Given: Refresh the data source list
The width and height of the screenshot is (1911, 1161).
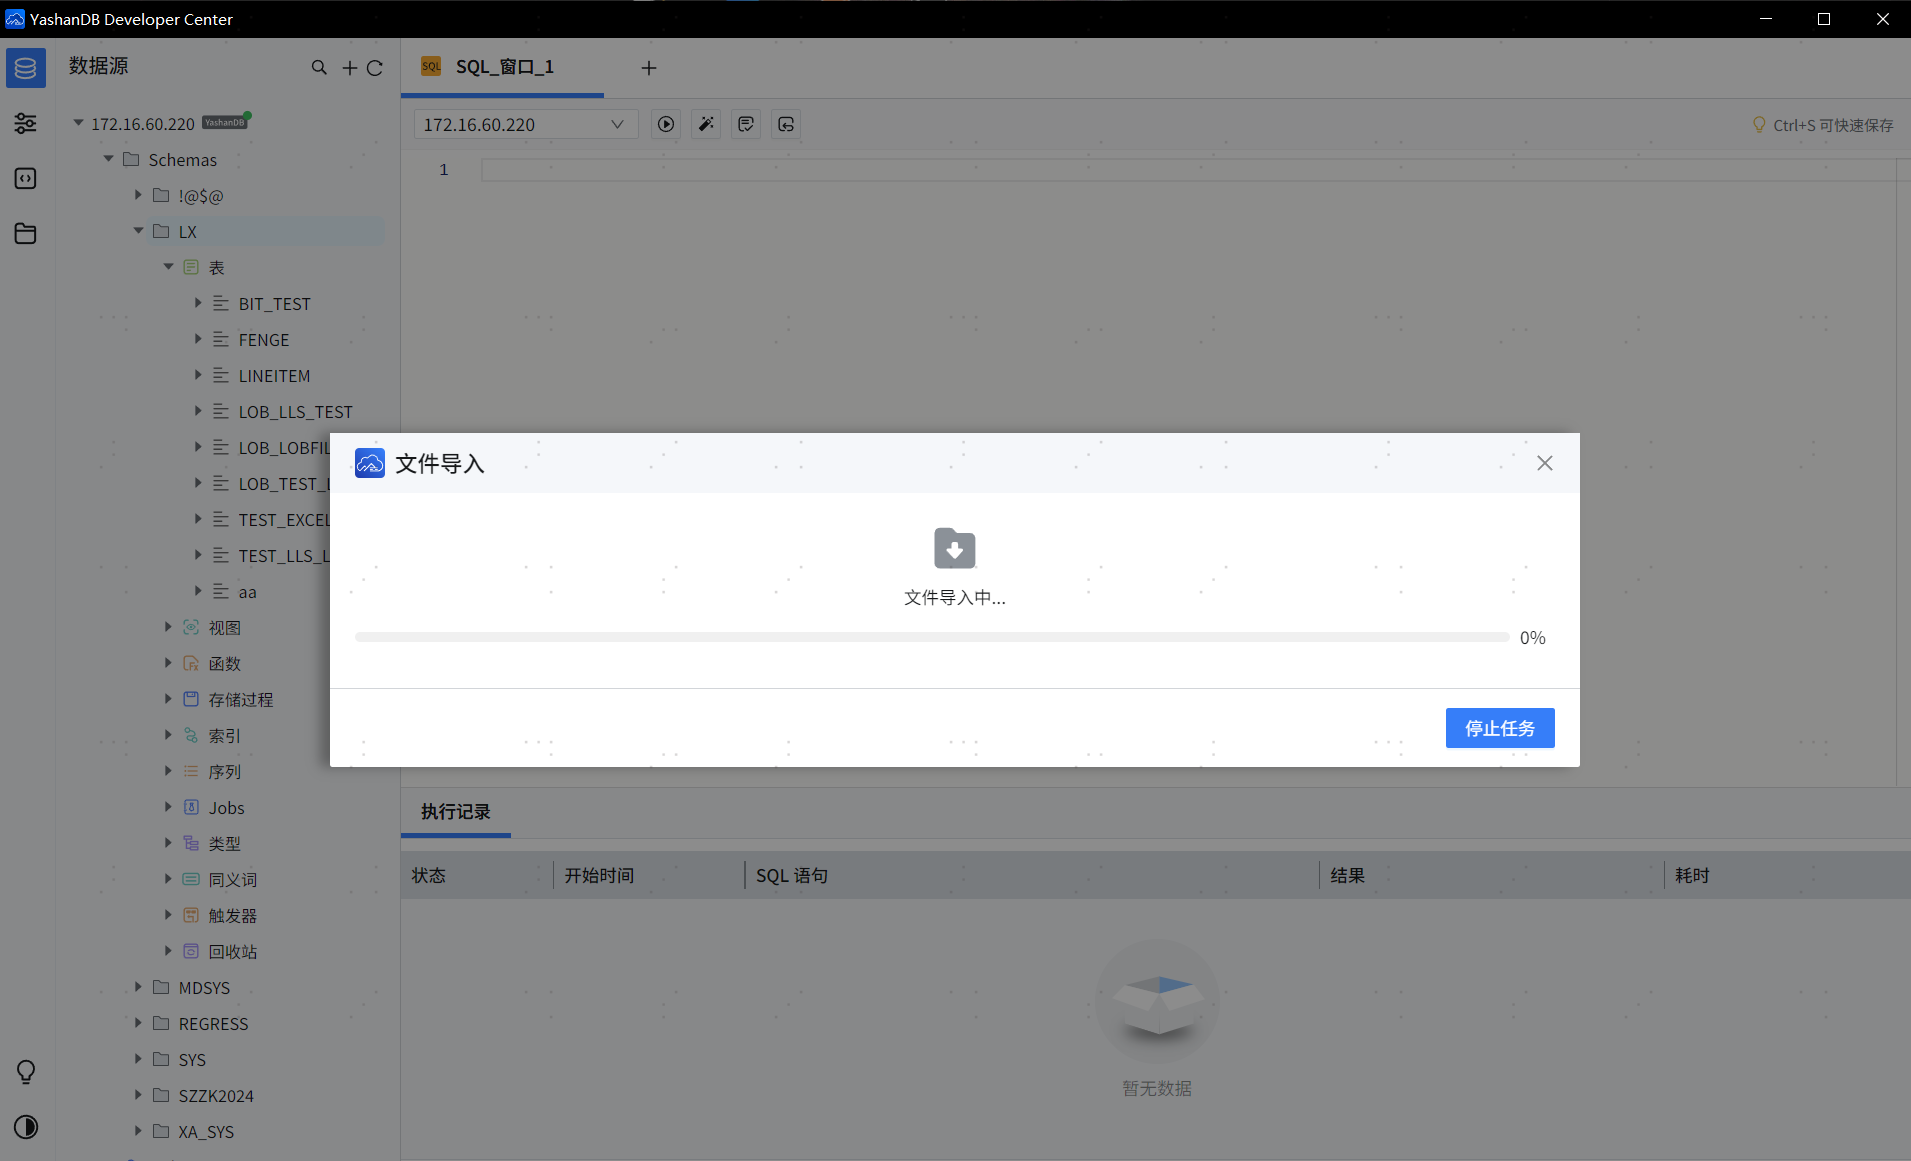Looking at the screenshot, I should [x=375, y=68].
